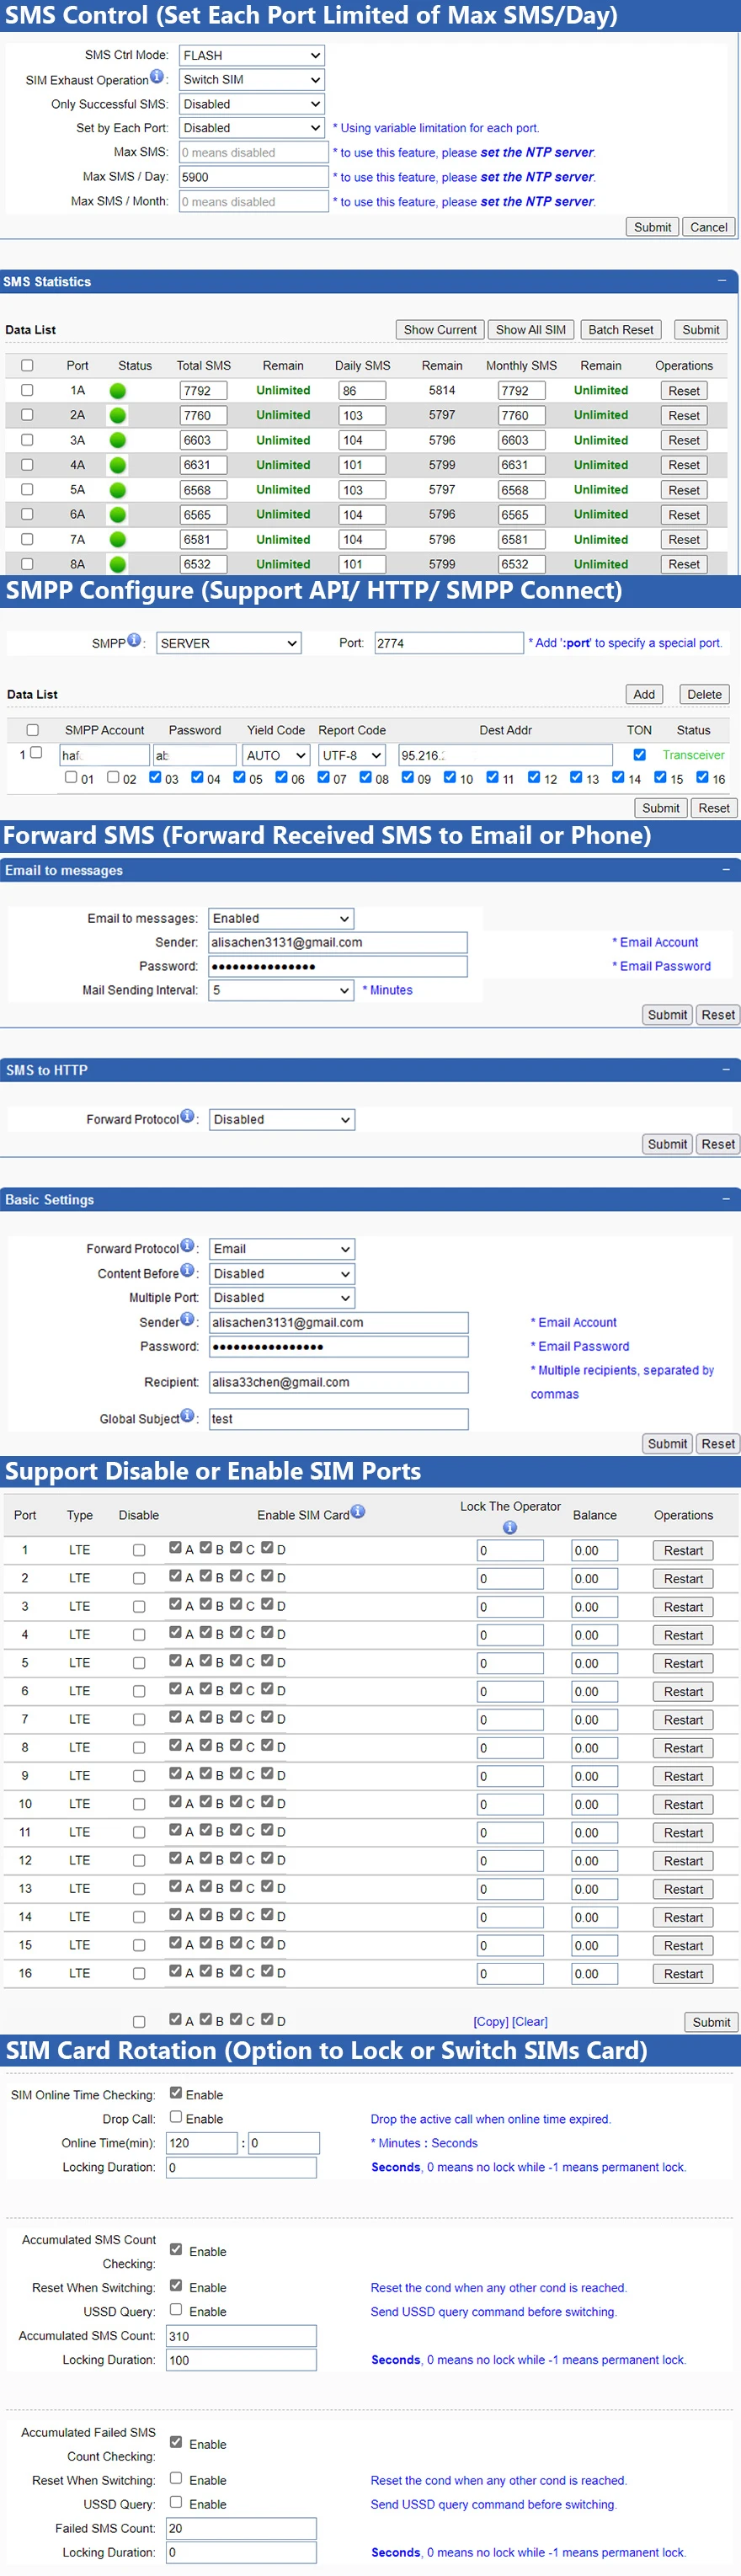Toggle the TON checkbox for SMPP account
Image resolution: width=741 pixels, height=2576 pixels.
pos(639,755)
